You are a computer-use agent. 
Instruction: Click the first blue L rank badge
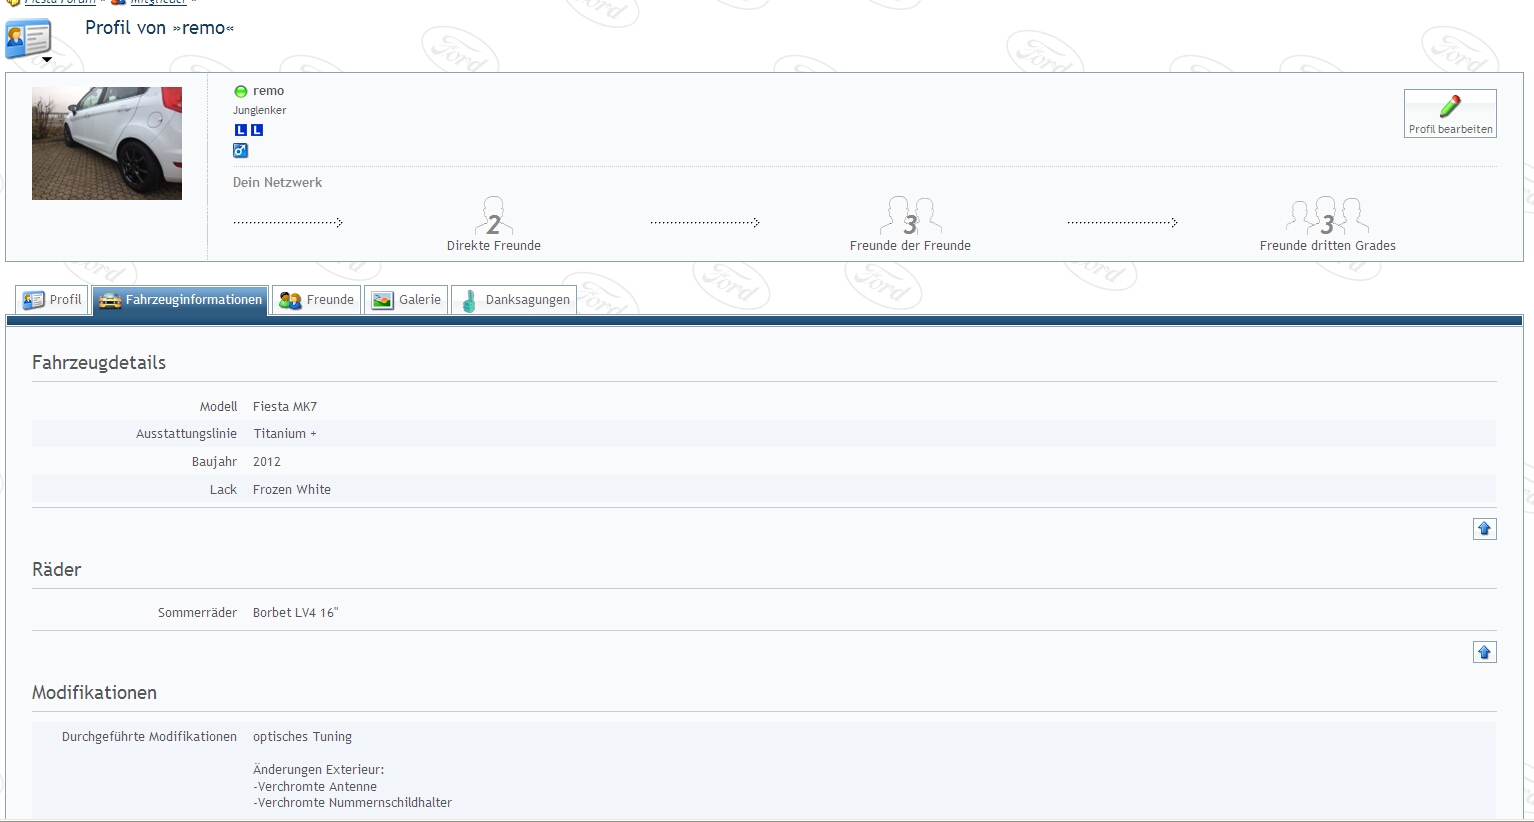pos(240,130)
